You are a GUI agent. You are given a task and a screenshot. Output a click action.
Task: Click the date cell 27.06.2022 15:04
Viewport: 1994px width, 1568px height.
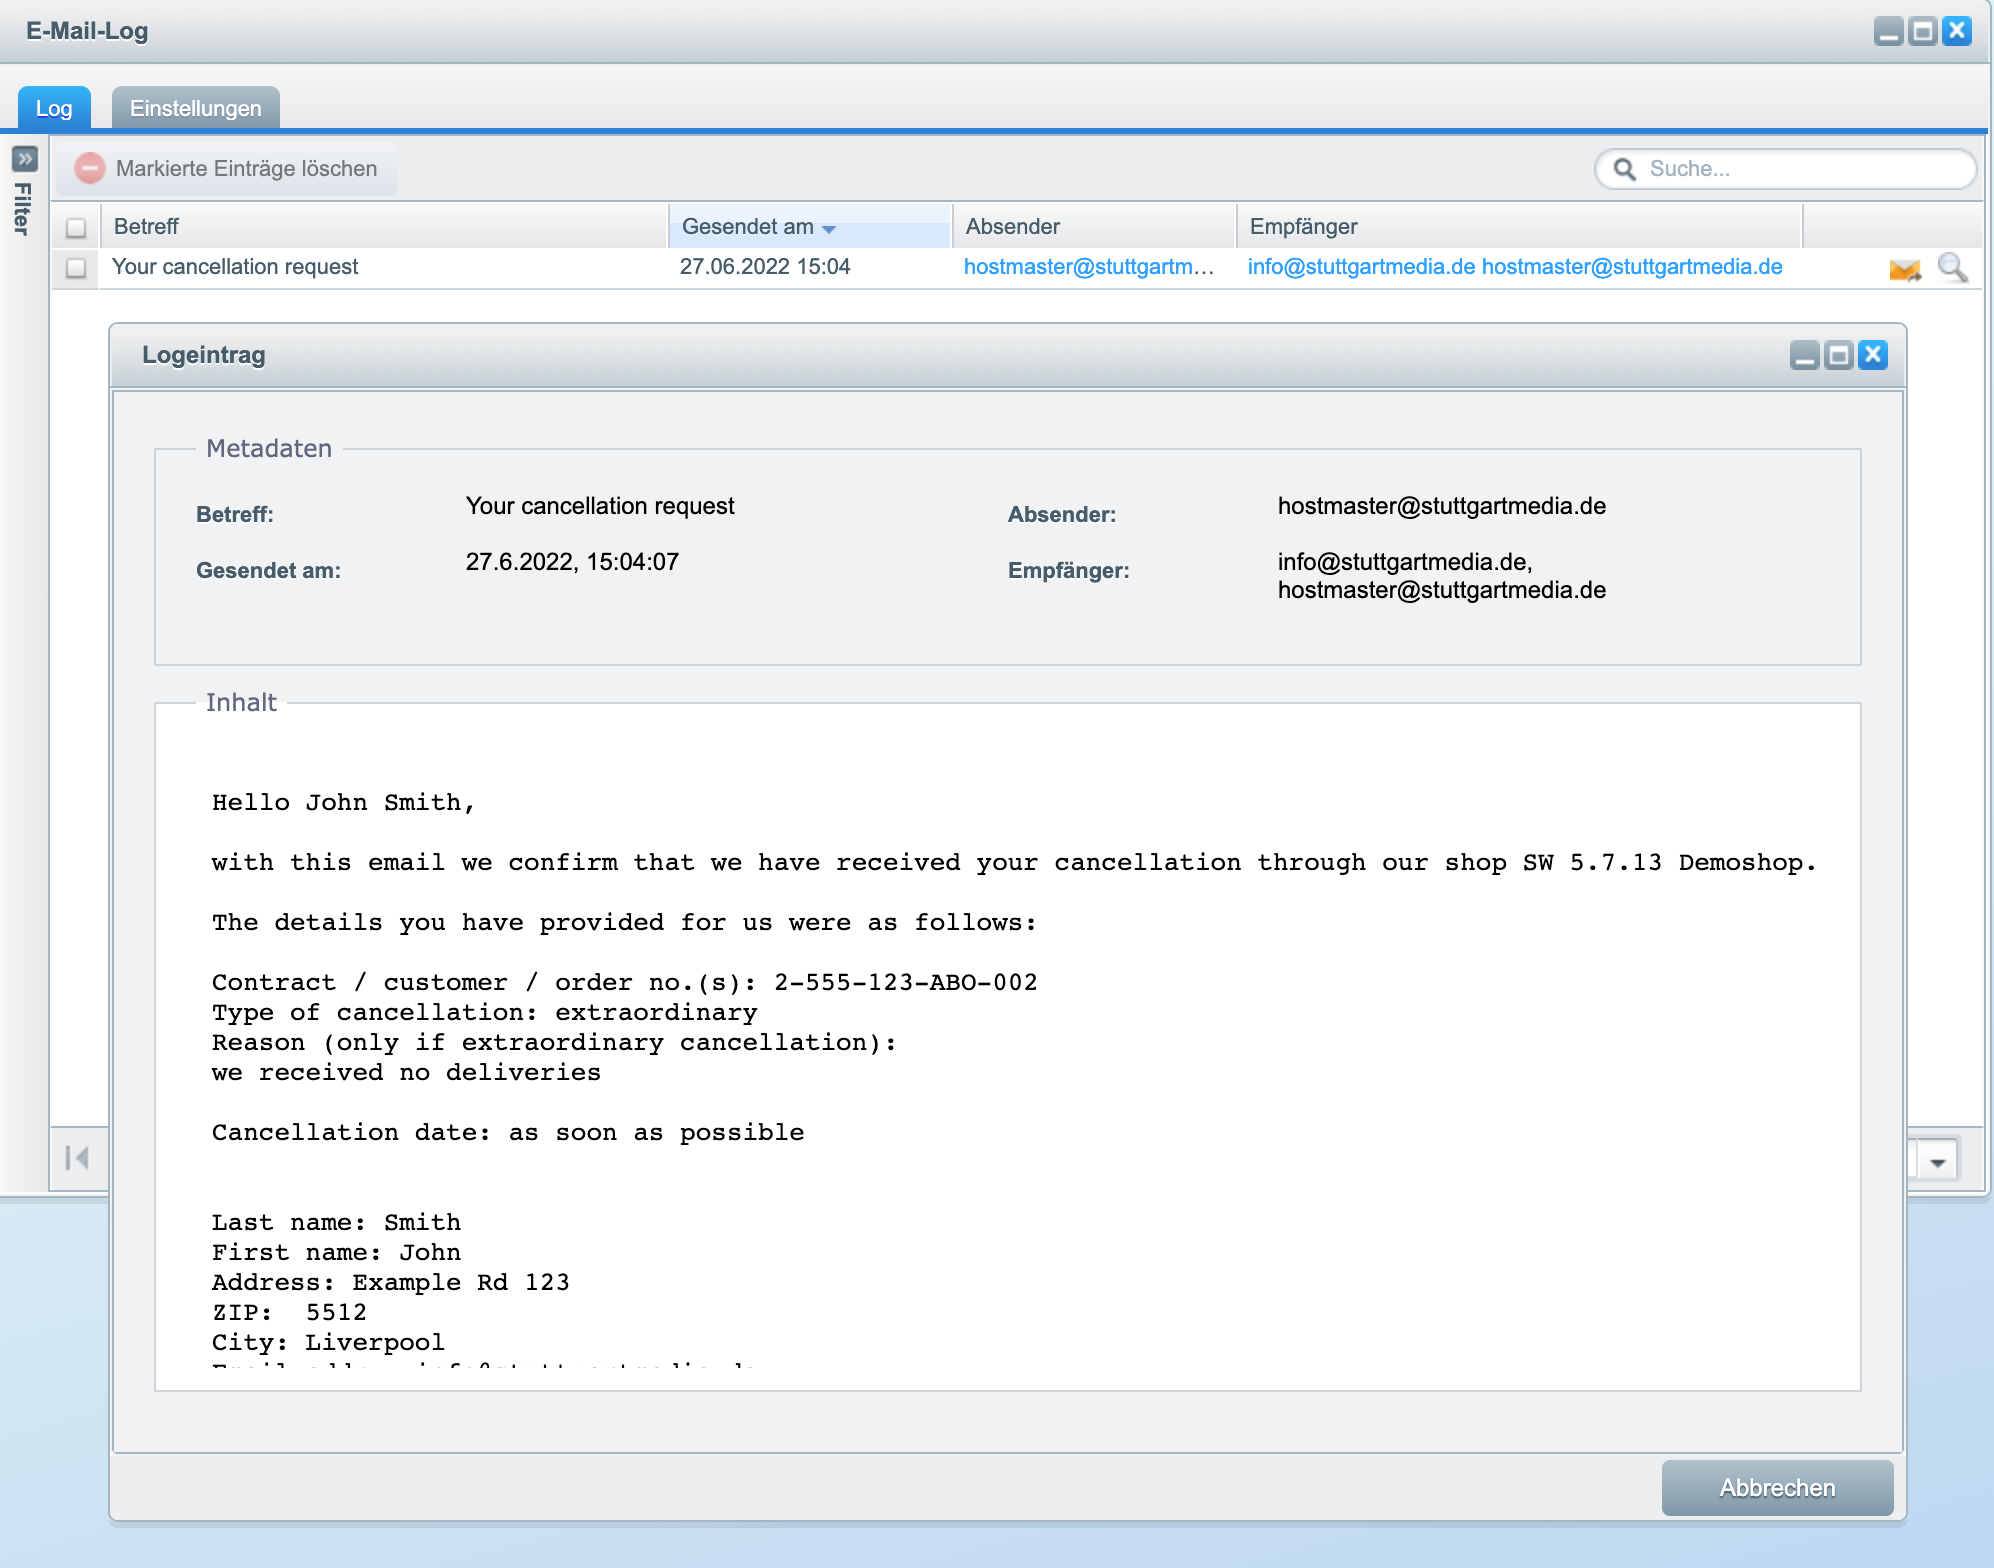pos(765,267)
